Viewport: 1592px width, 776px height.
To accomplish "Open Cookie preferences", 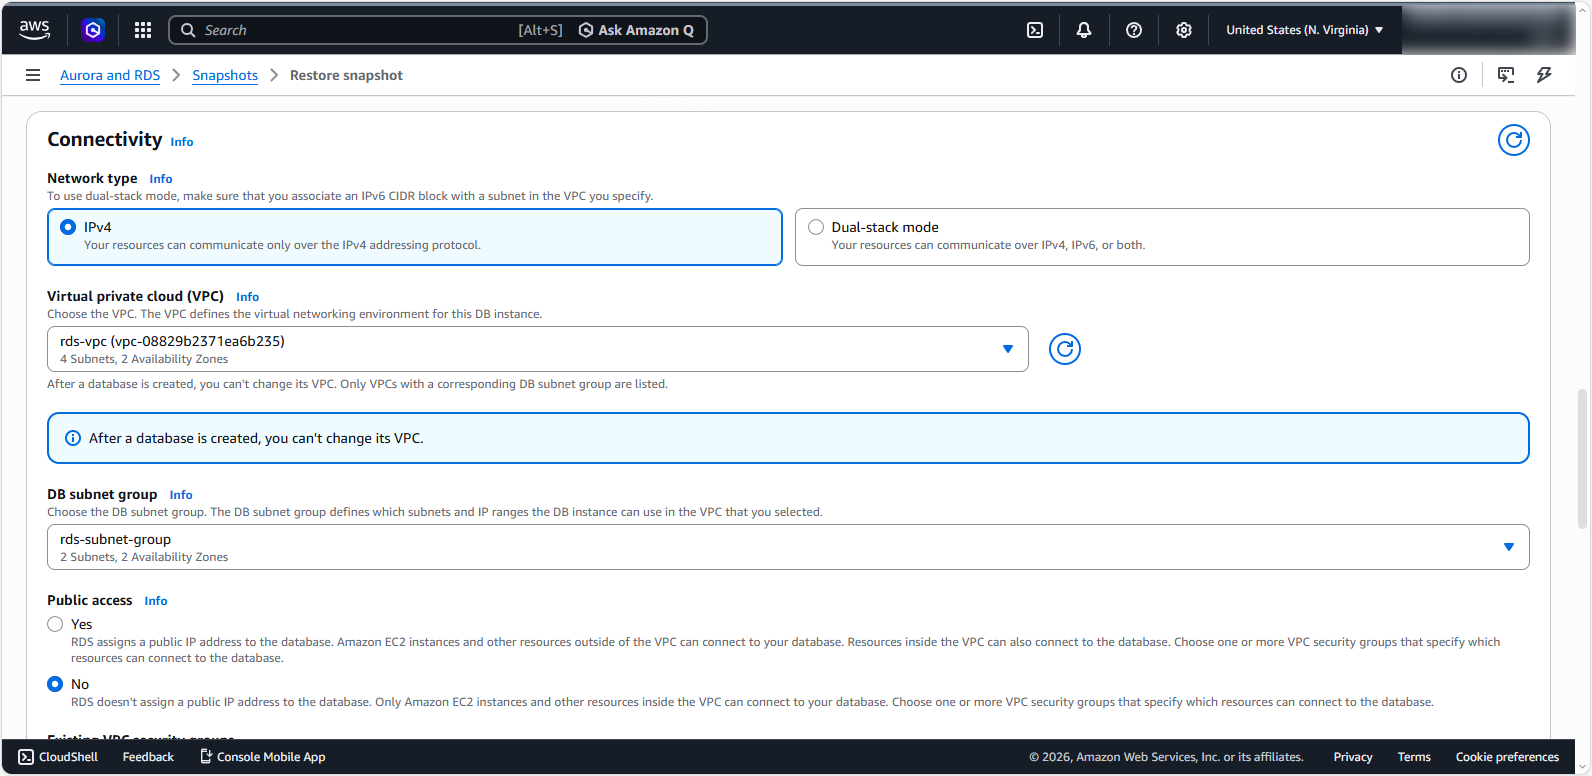I will tap(1507, 757).
